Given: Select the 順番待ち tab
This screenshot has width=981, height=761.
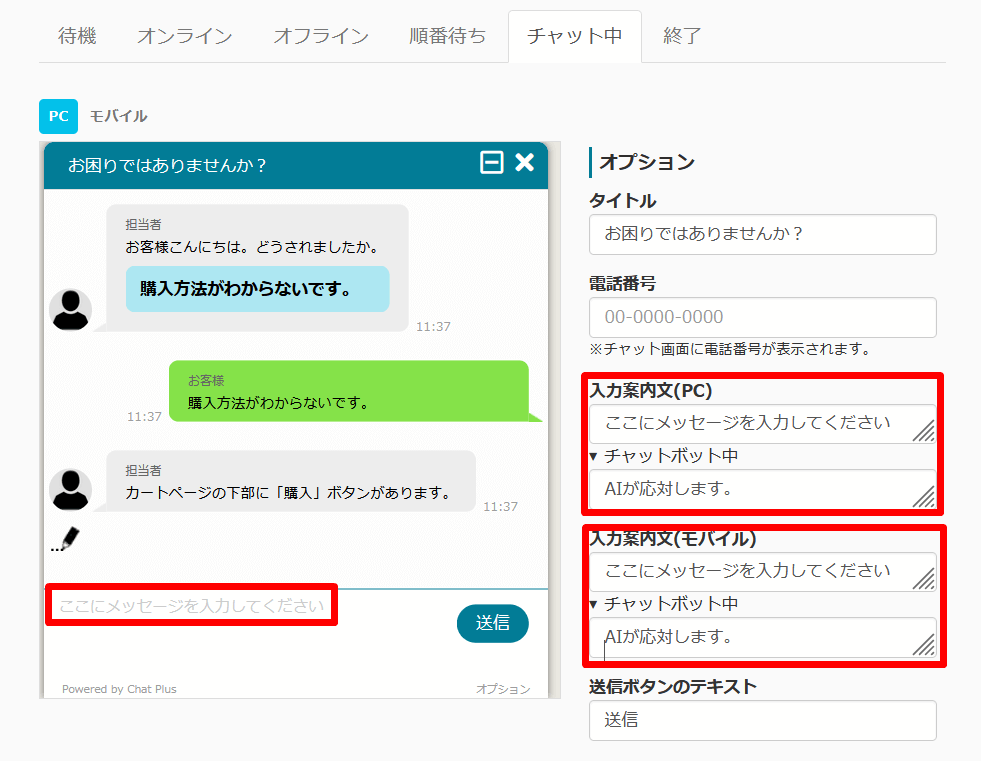Looking at the screenshot, I should [447, 36].
